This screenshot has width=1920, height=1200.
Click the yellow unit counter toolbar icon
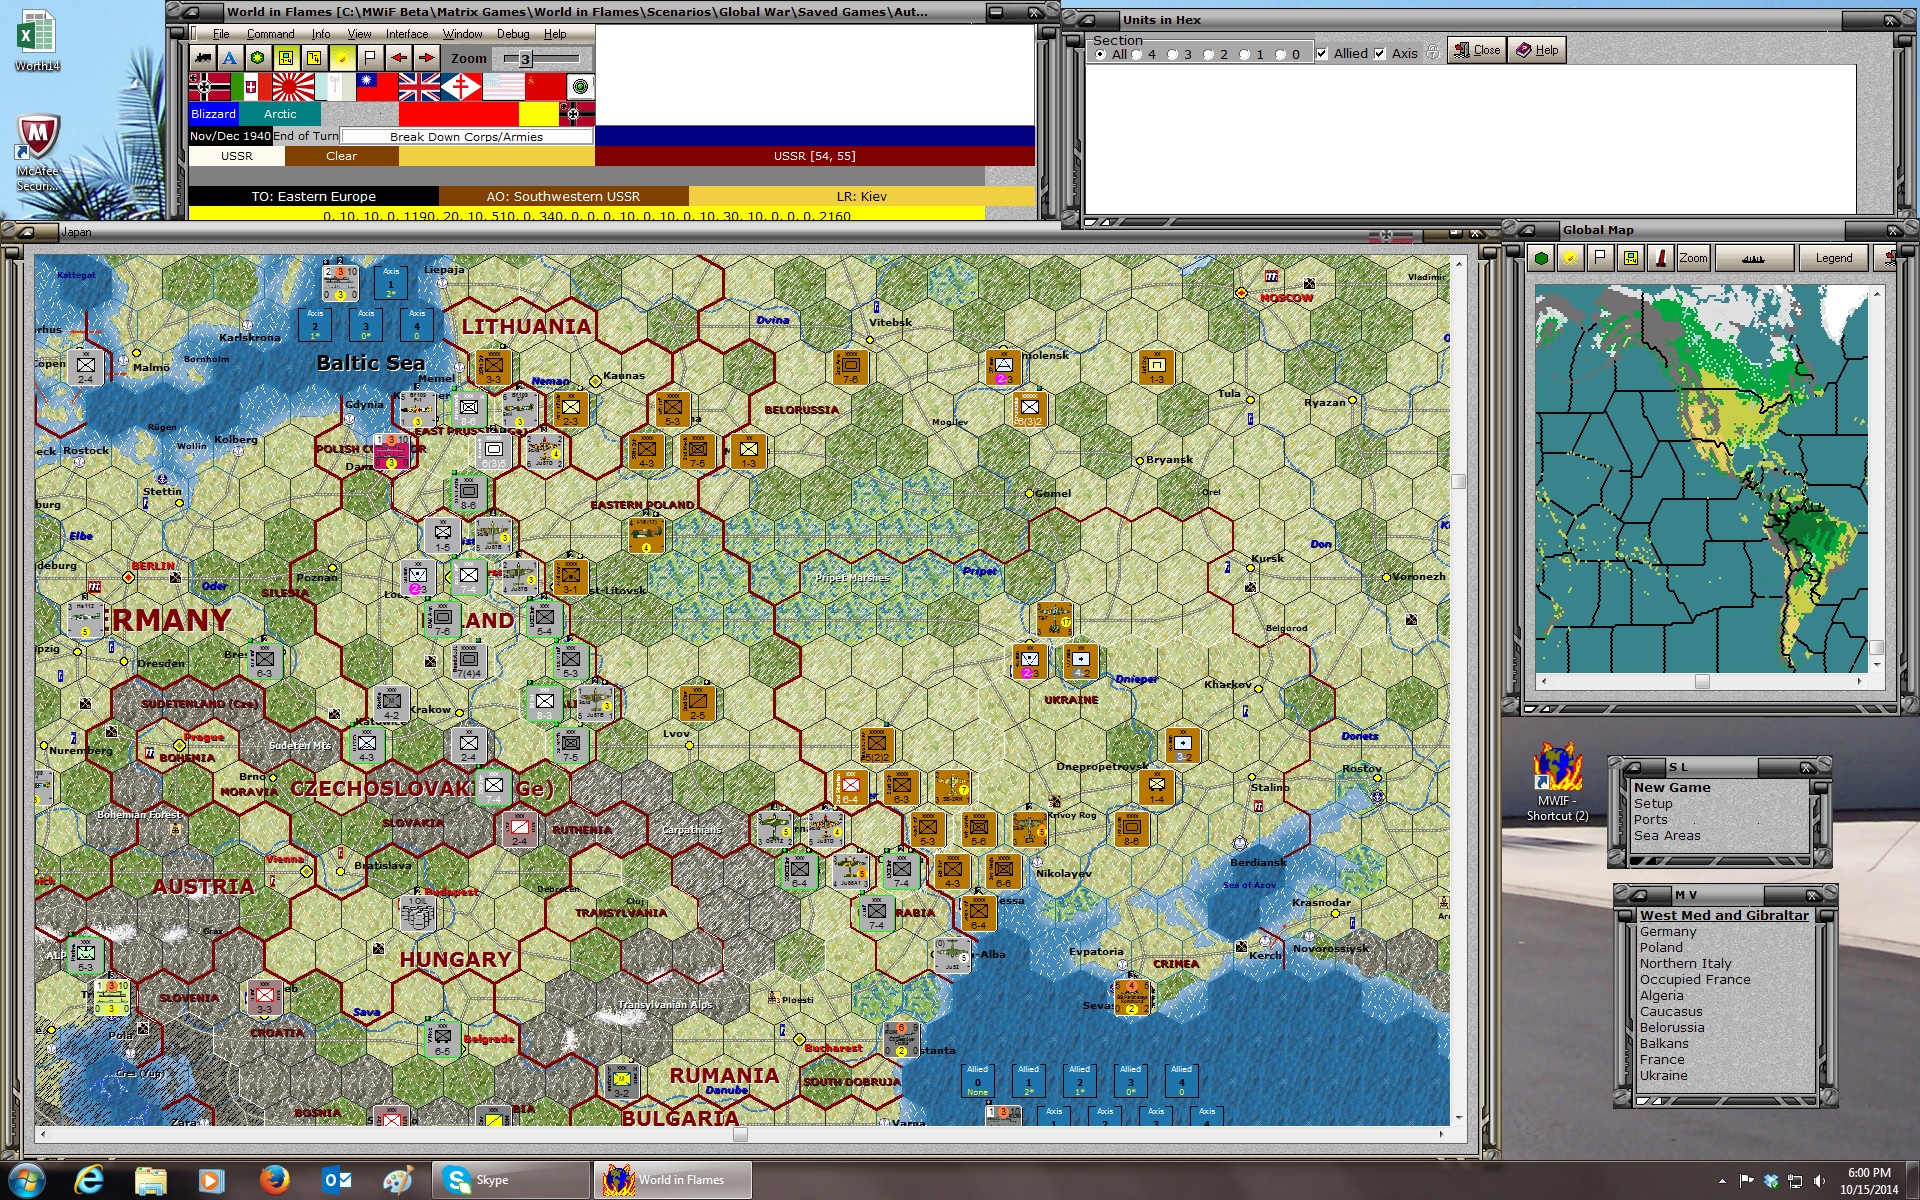click(285, 58)
